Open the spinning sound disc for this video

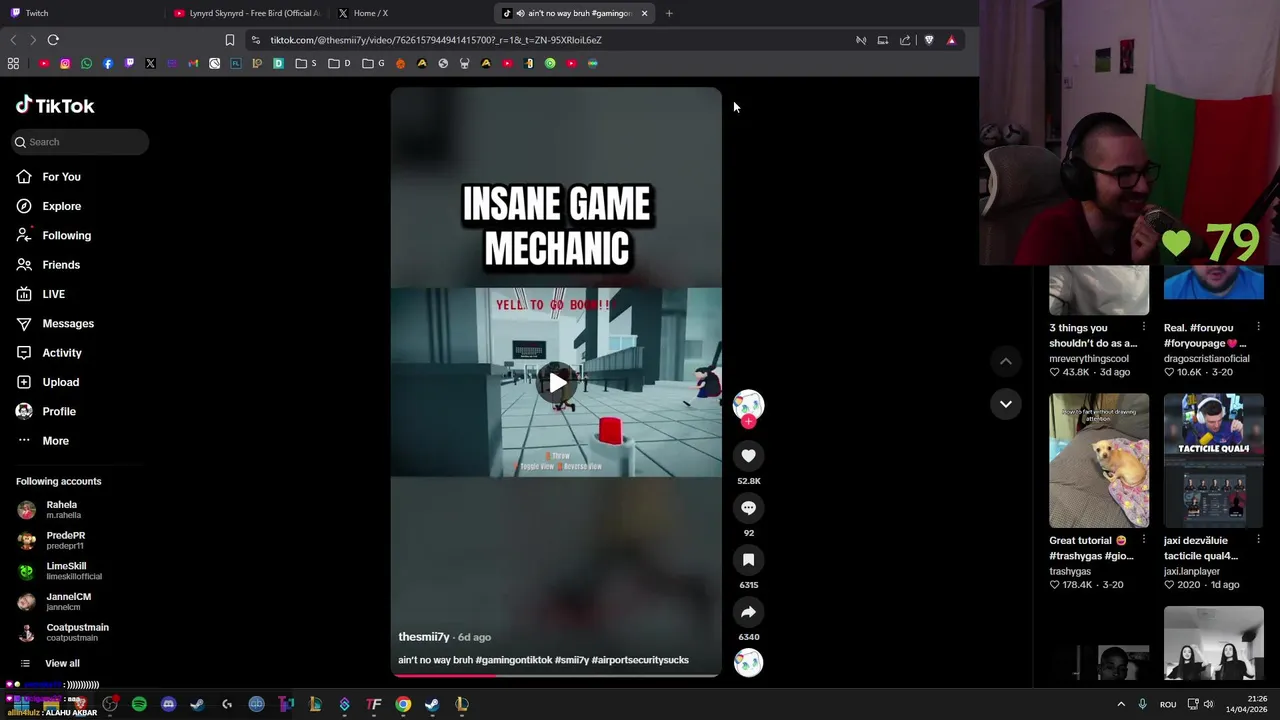[x=748, y=662]
